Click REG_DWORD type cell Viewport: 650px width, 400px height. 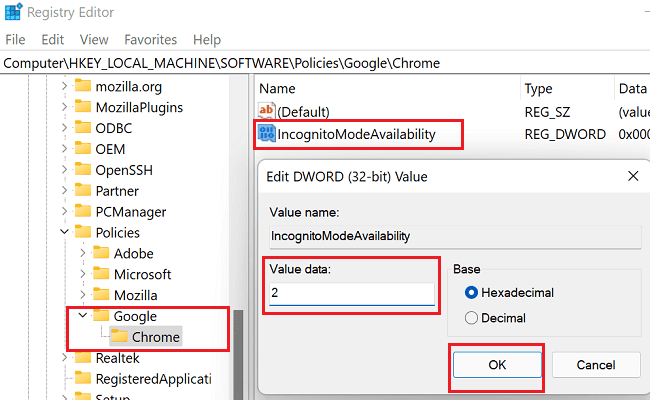[565, 134]
